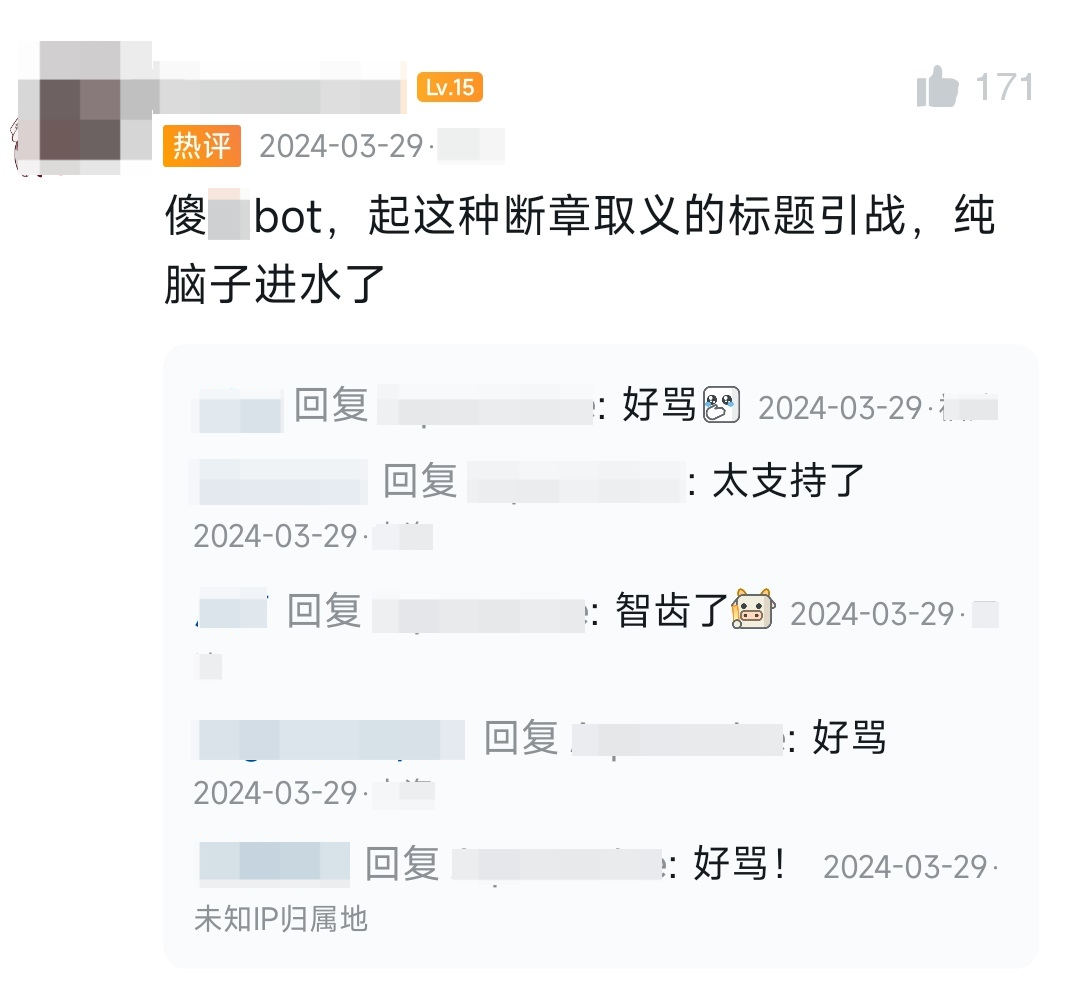
Task: Click the main comment's 2024-03-29 date
Action: tap(341, 146)
